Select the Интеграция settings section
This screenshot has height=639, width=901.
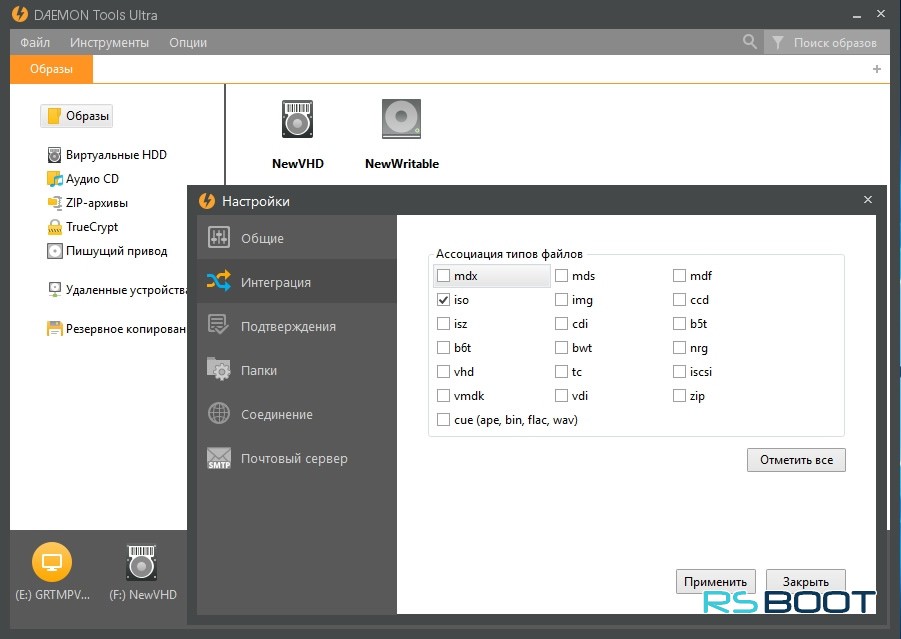[297, 282]
